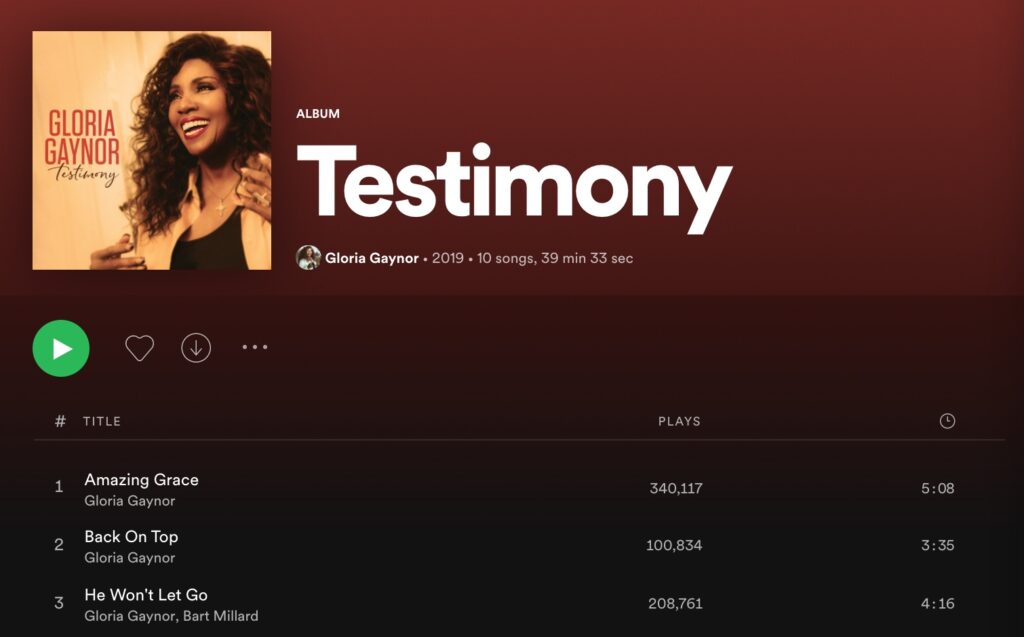1024x637 pixels.
Task: Click the # column header
Action: [60, 421]
